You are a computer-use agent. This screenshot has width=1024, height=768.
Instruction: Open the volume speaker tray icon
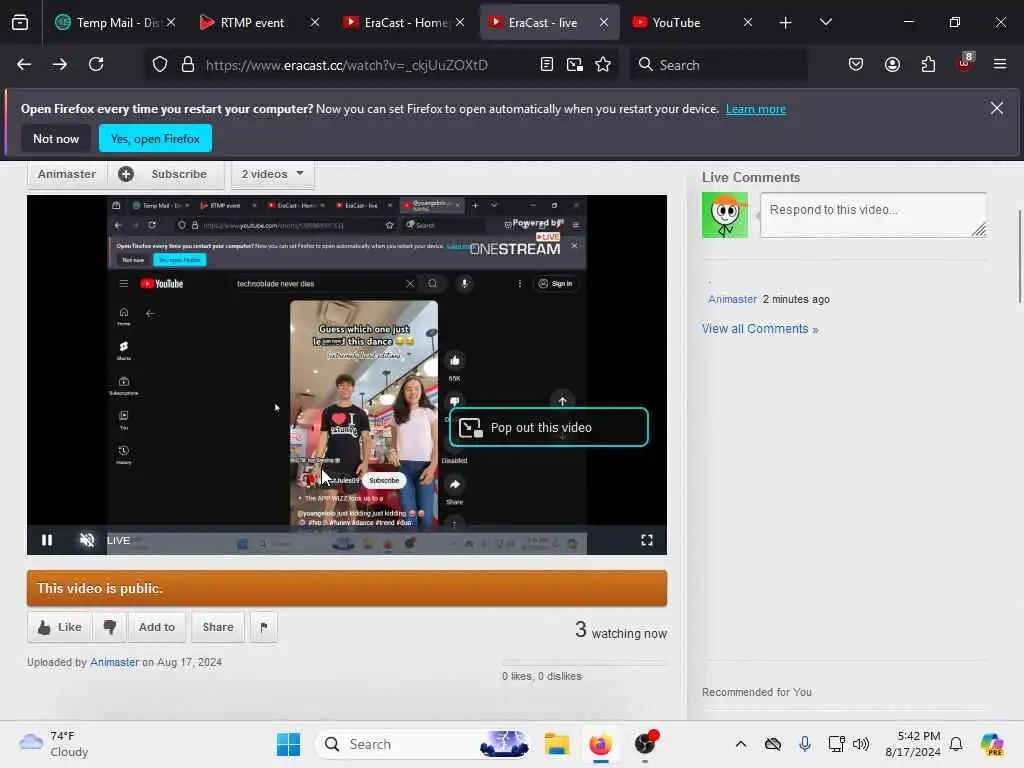[861, 744]
